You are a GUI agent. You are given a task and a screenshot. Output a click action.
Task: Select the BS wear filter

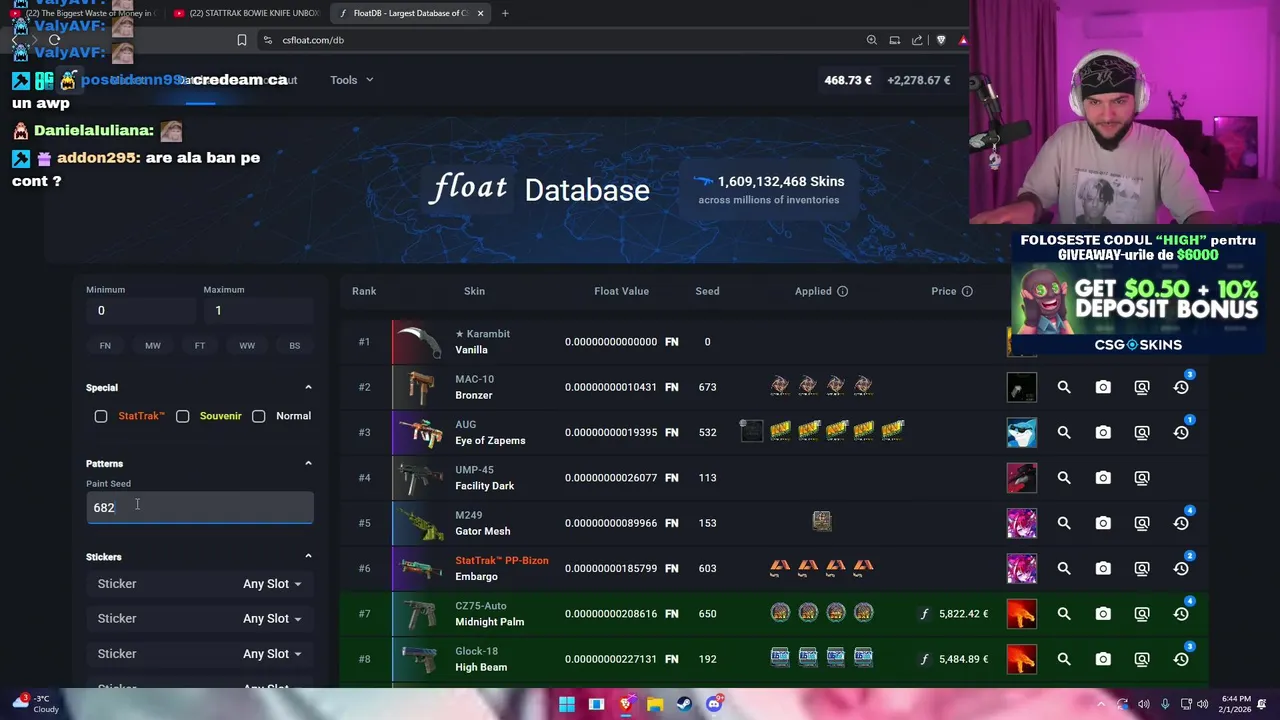click(294, 345)
